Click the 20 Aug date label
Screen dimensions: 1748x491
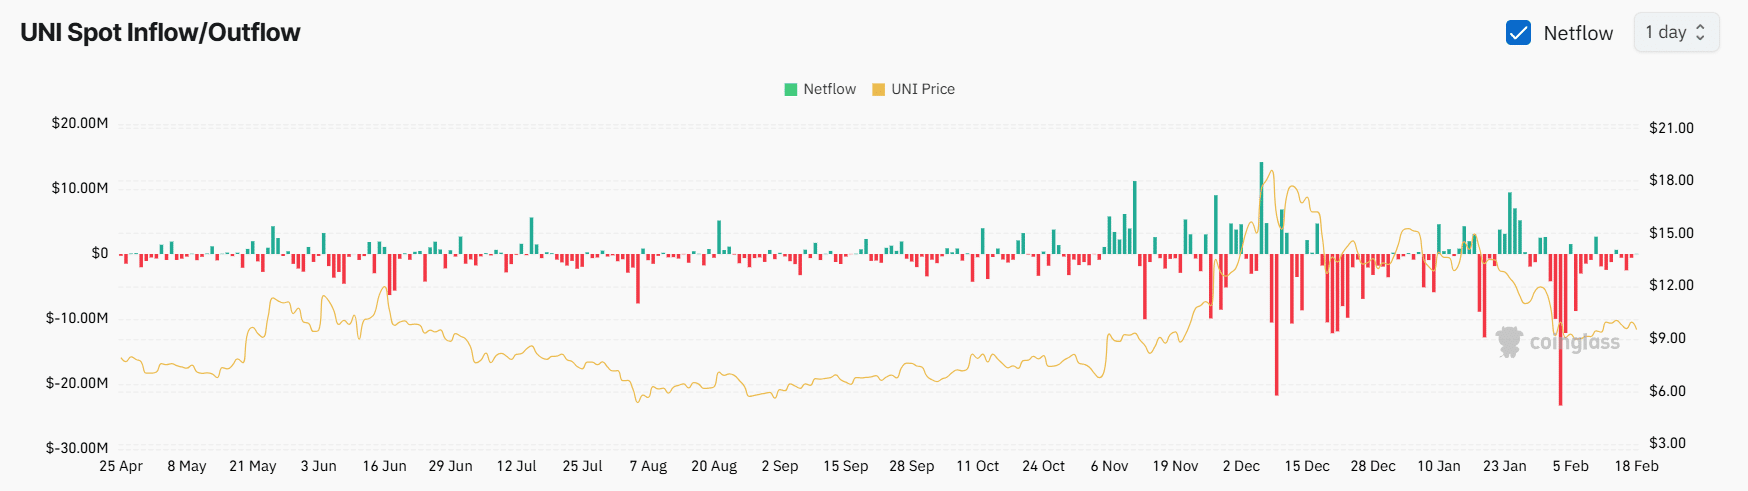[x=714, y=466]
